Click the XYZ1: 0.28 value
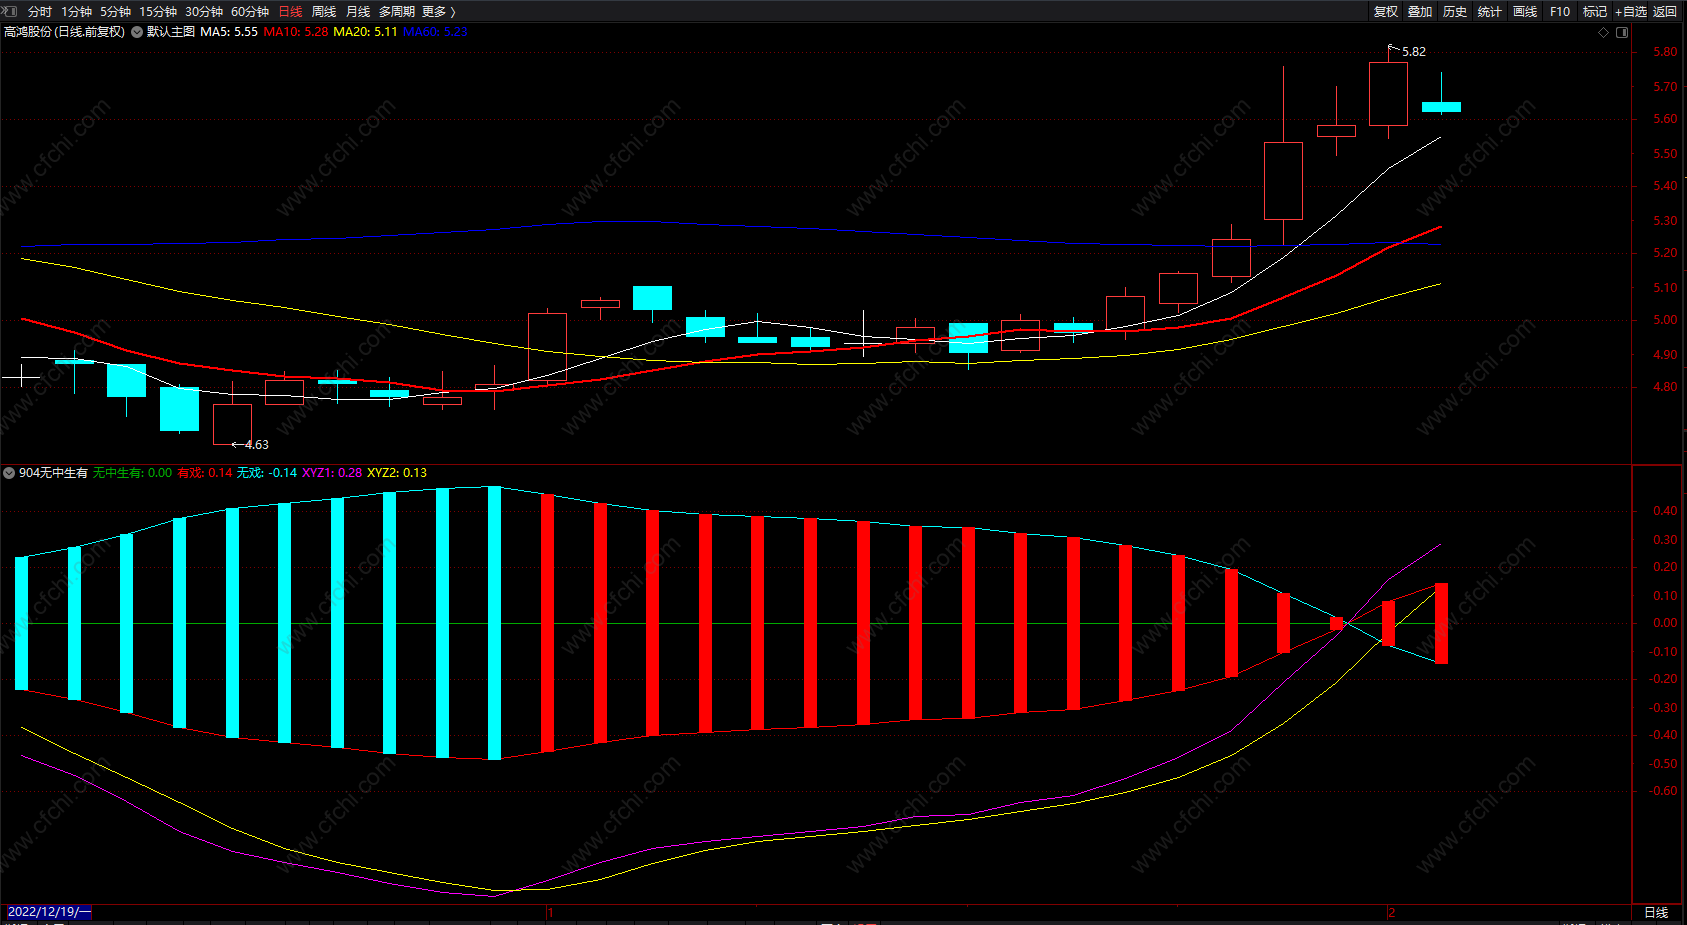This screenshot has width=1687, height=925. (332, 473)
